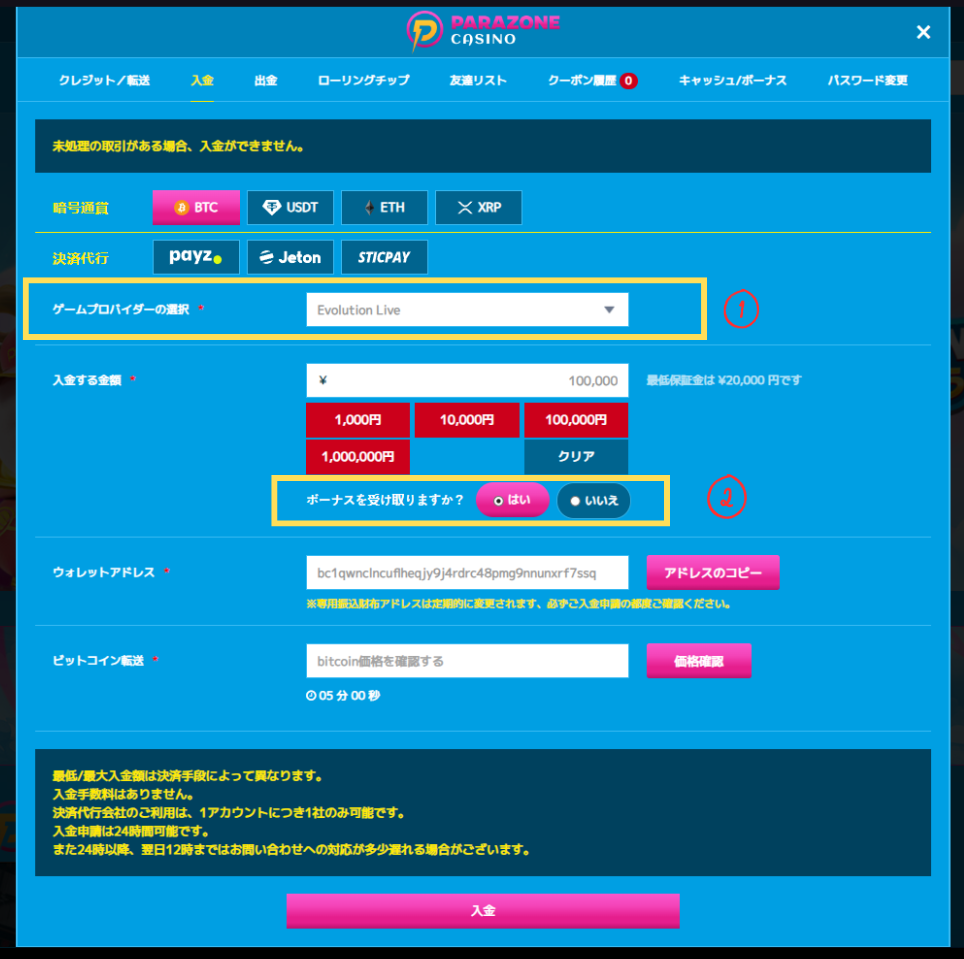Click the deposit amount input field
Screen dimensions: 964x959
click(x=467, y=381)
